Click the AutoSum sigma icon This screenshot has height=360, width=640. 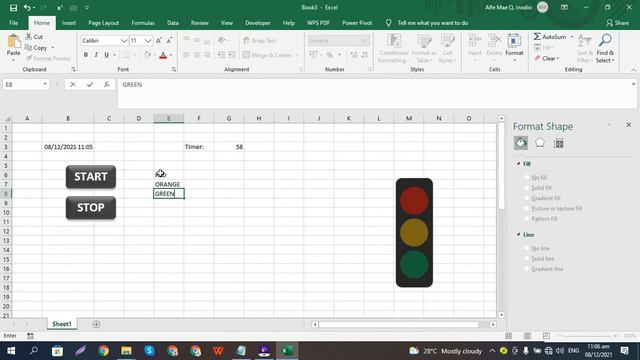coord(537,37)
